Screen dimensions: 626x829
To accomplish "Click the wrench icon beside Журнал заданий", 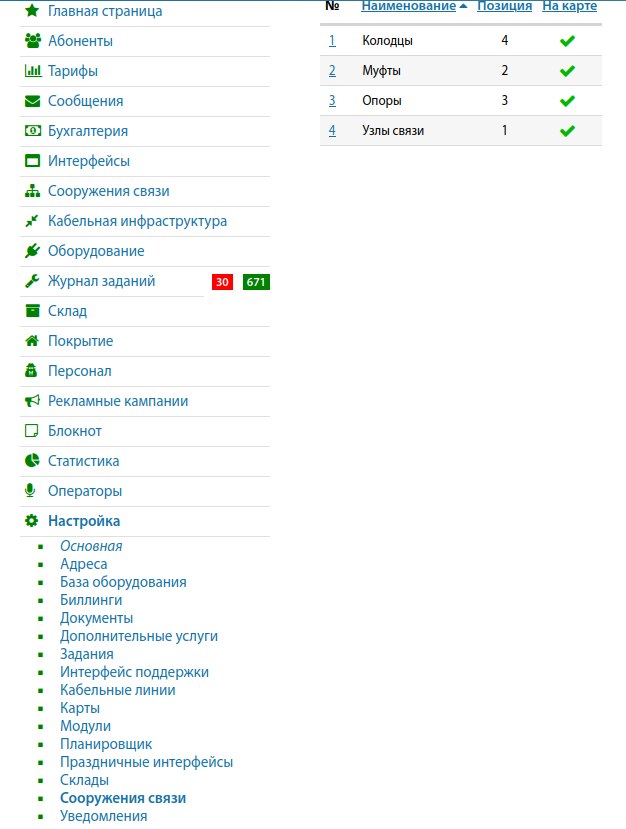I will 32,281.
